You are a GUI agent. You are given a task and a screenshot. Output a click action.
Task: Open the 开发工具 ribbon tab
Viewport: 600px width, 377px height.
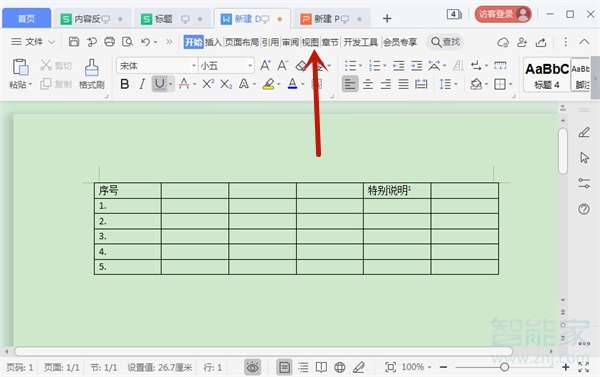coord(360,42)
